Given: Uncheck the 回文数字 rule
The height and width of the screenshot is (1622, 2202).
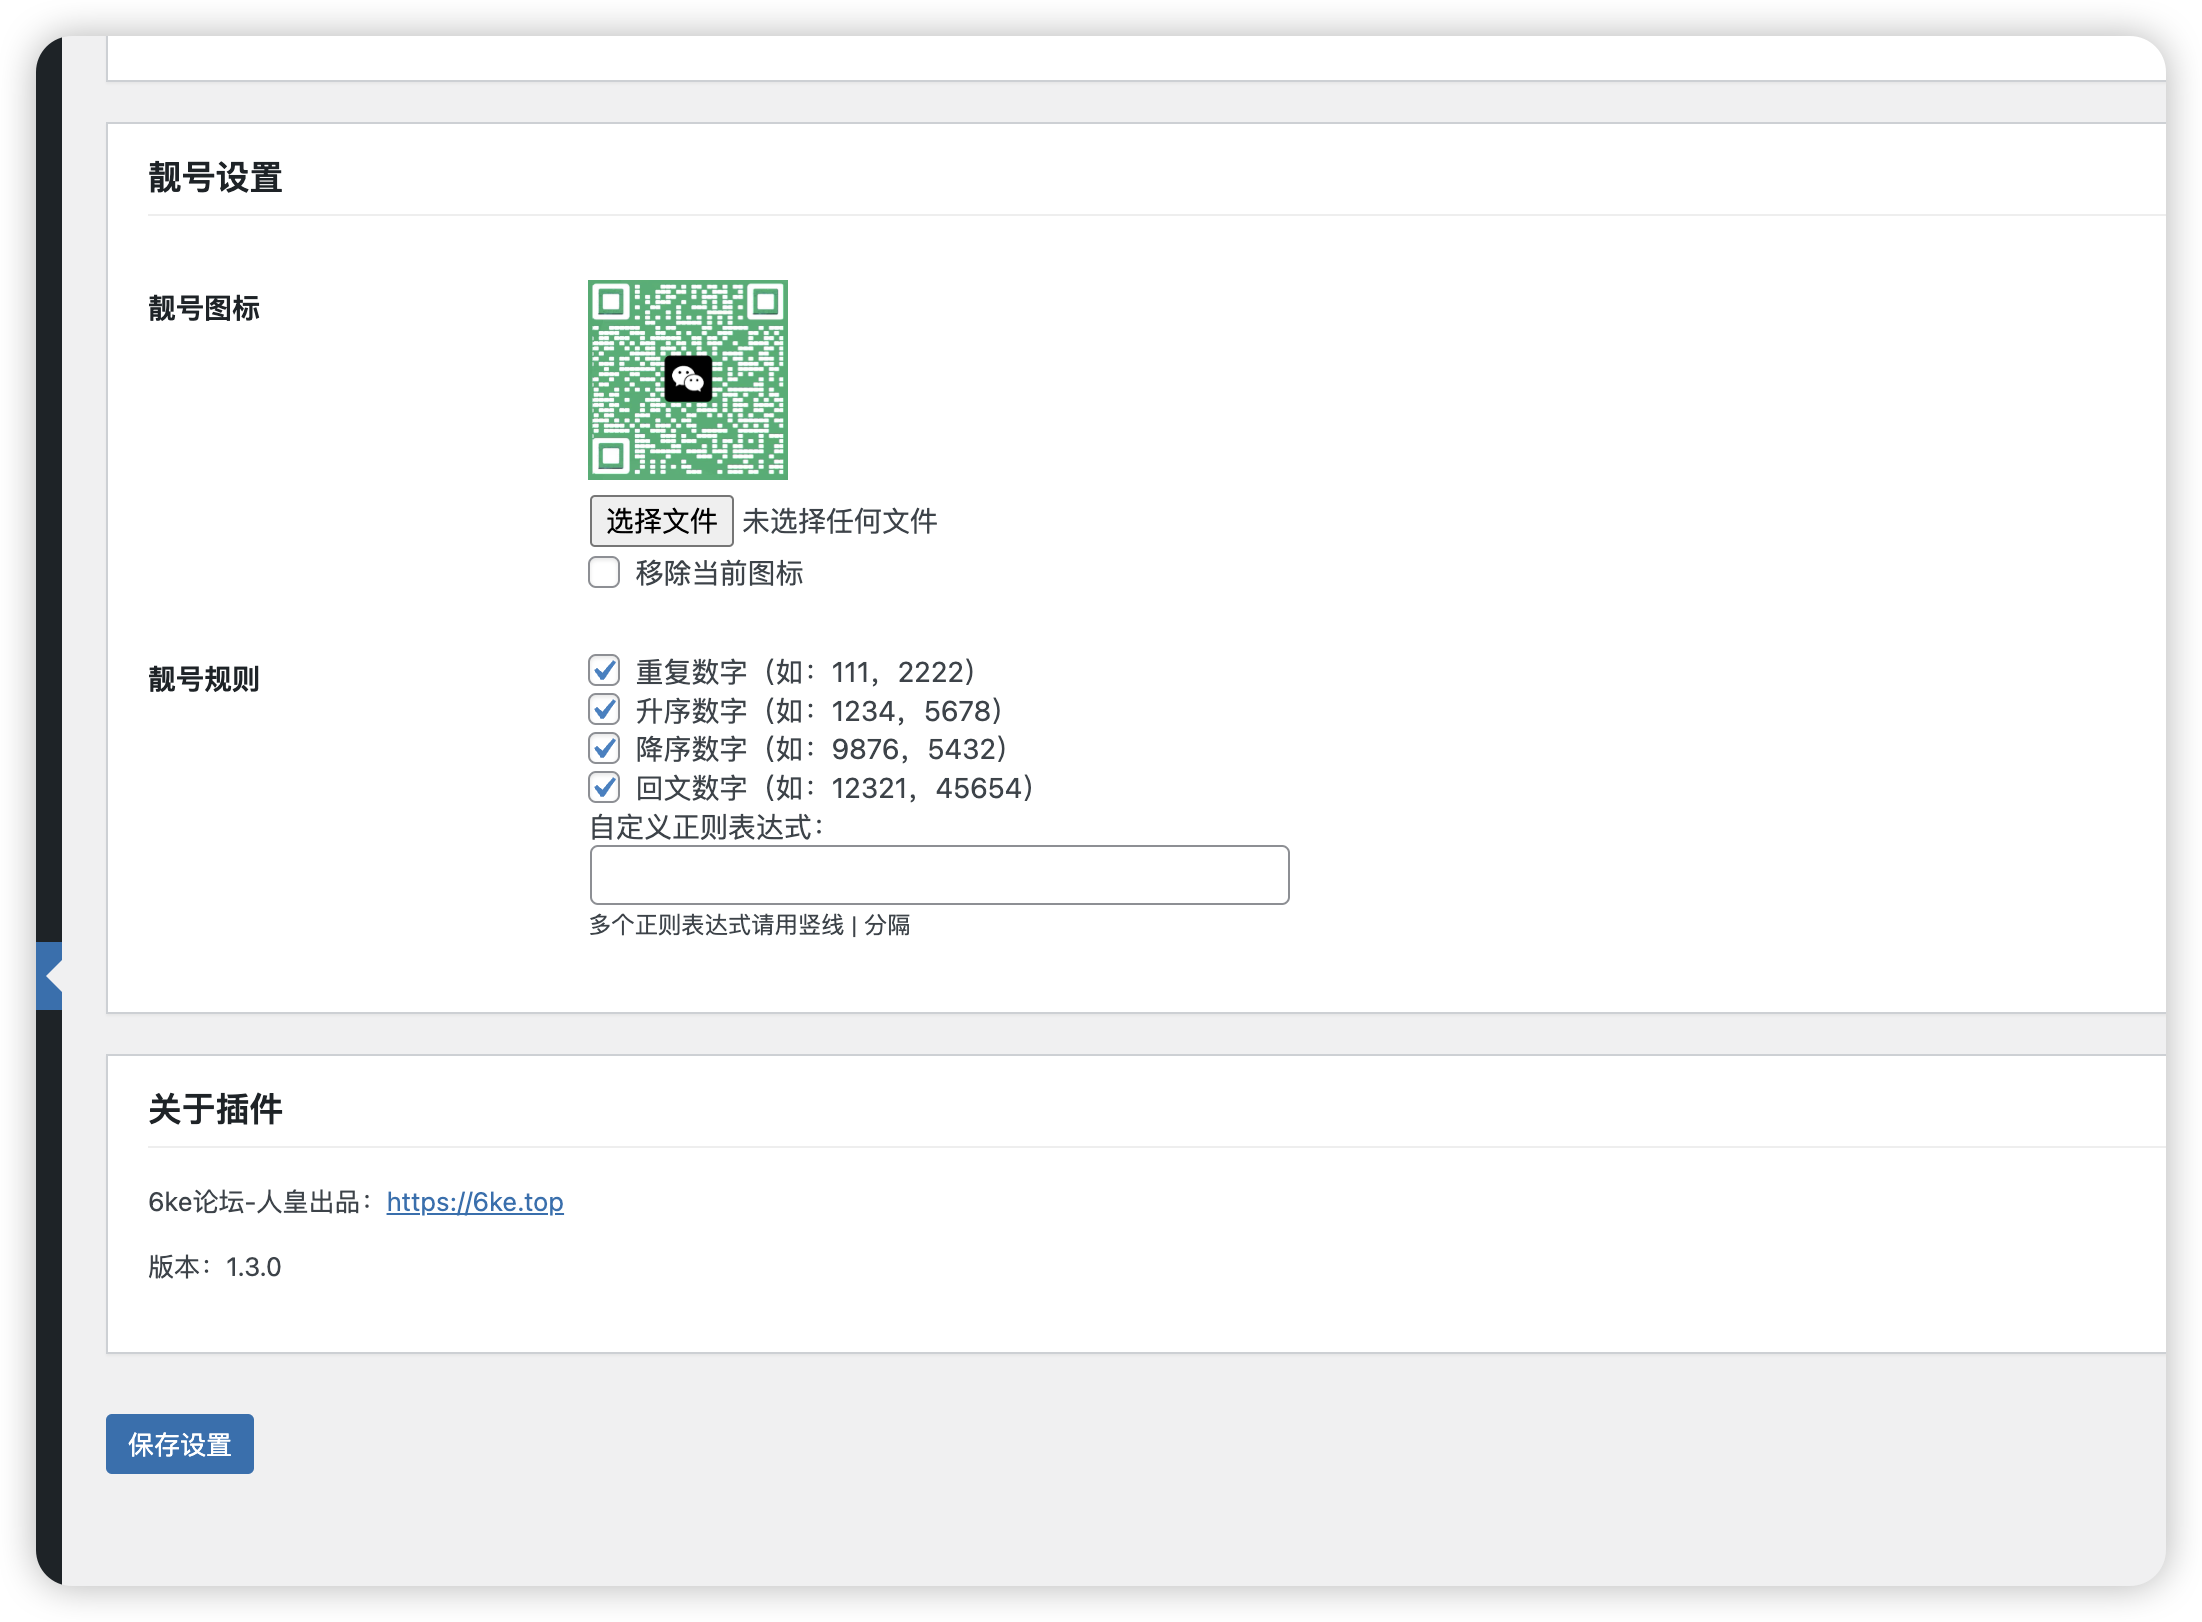Looking at the screenshot, I should click(604, 788).
